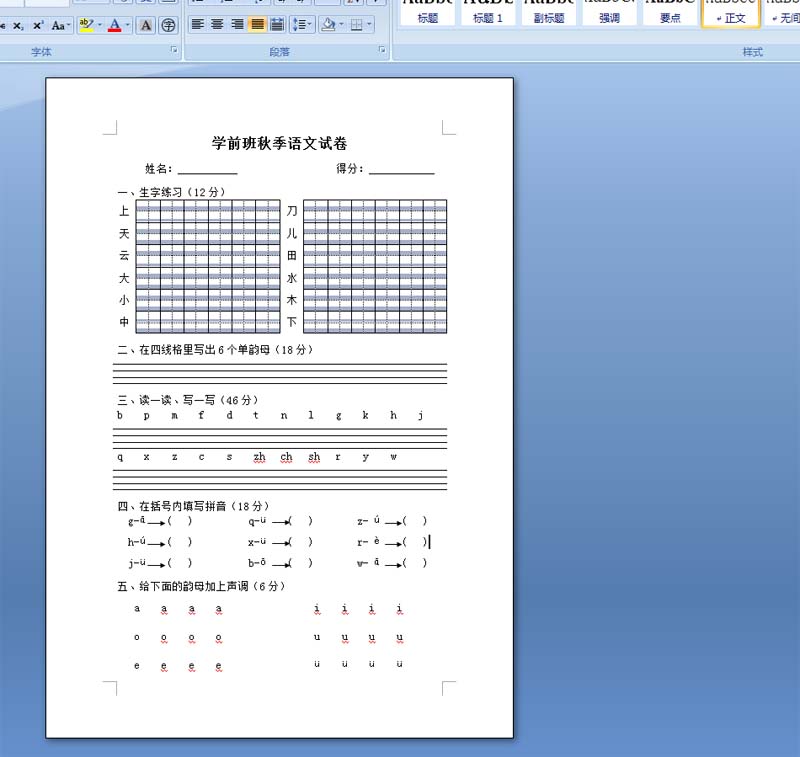Click the character 水 in the document
The image size is (800, 757).
pyautogui.click(x=292, y=278)
